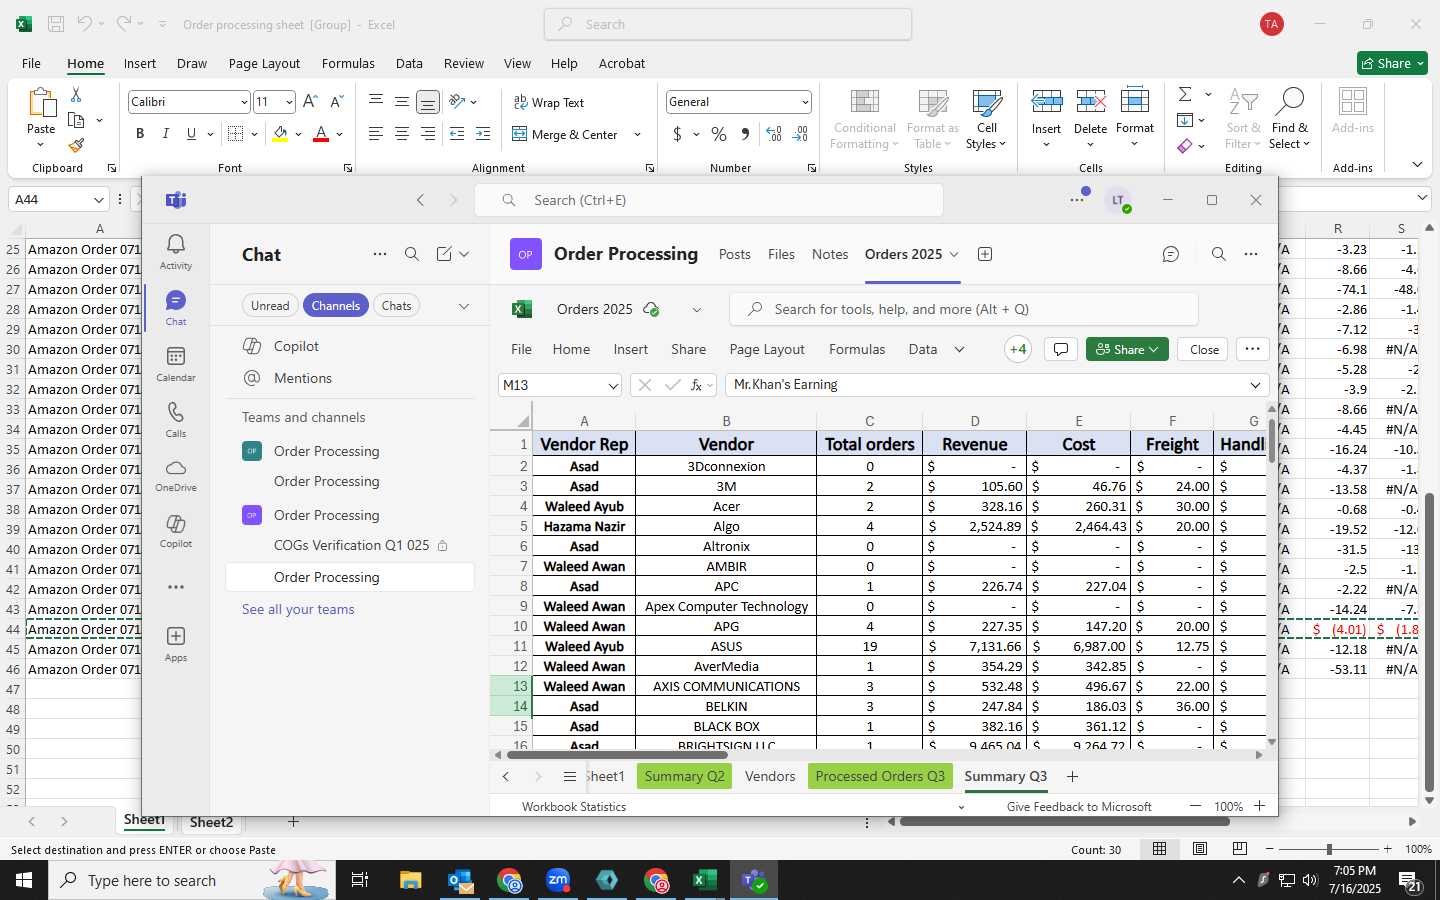The width and height of the screenshot is (1440, 900).
Task: Open Zoom from Windows taskbar
Action: coord(558,880)
